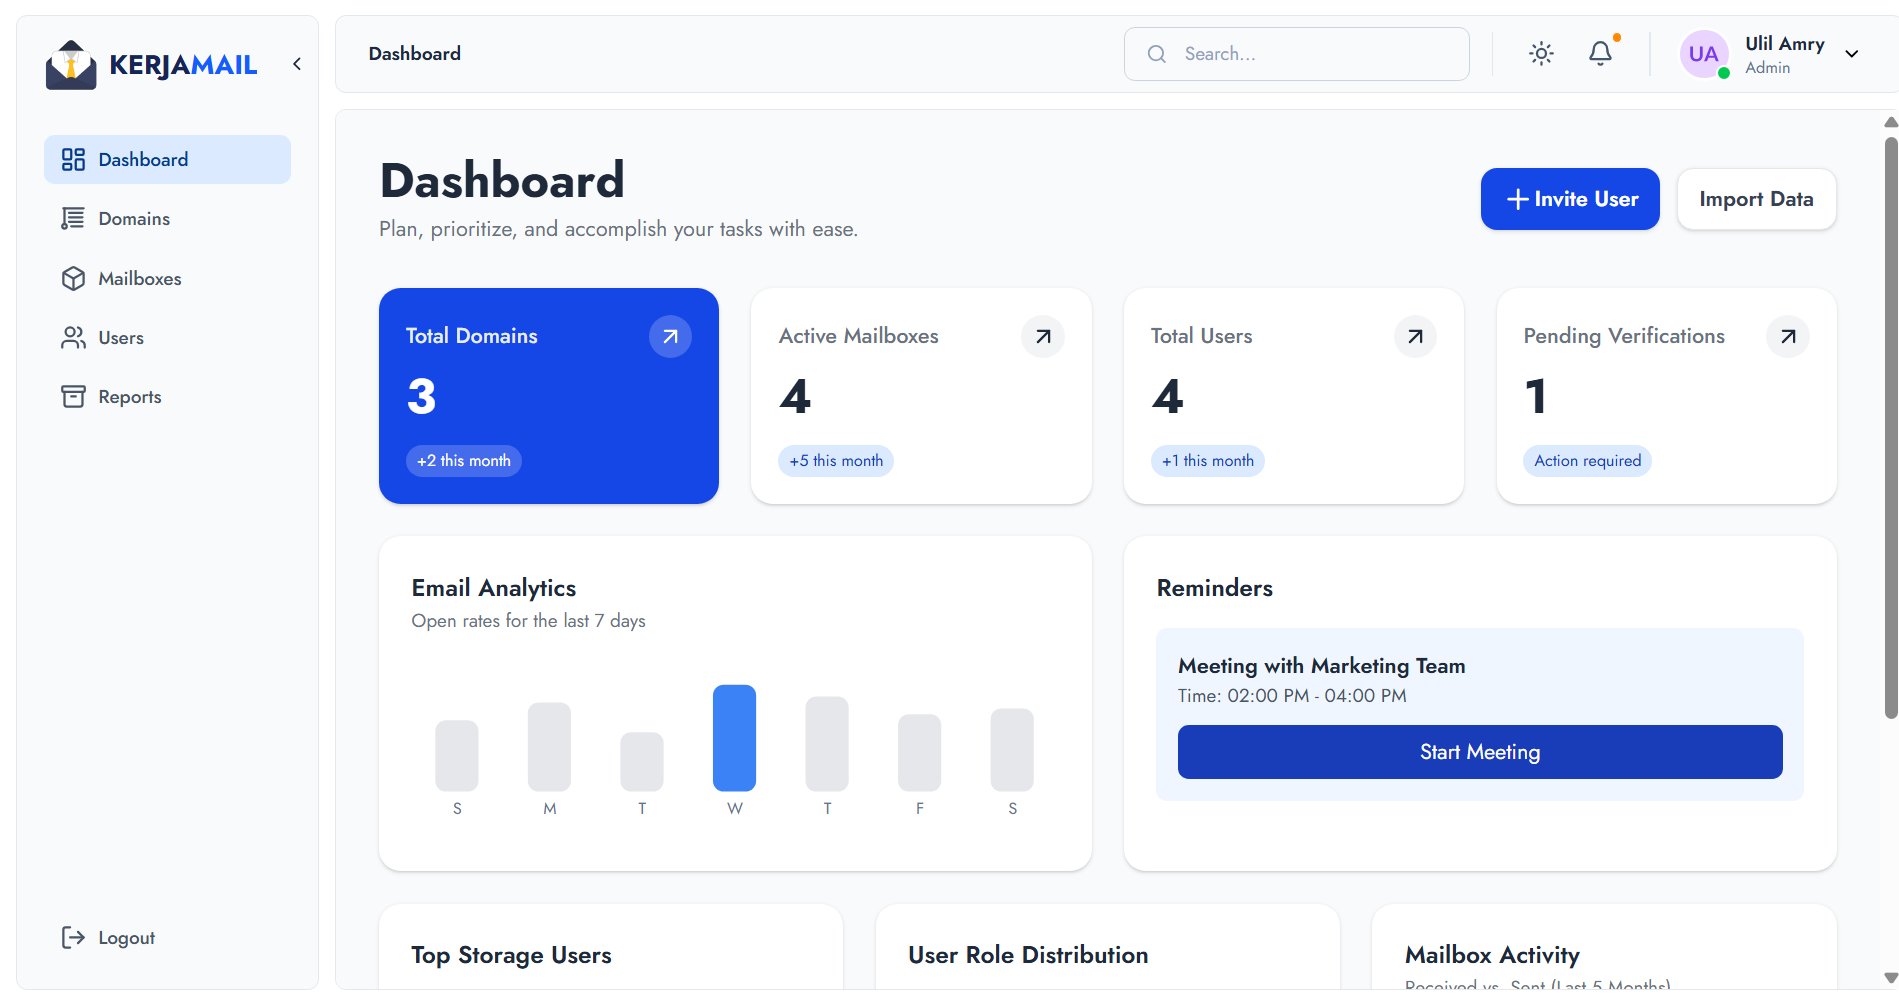
Task: Open the notifications bell
Action: (x=1600, y=54)
